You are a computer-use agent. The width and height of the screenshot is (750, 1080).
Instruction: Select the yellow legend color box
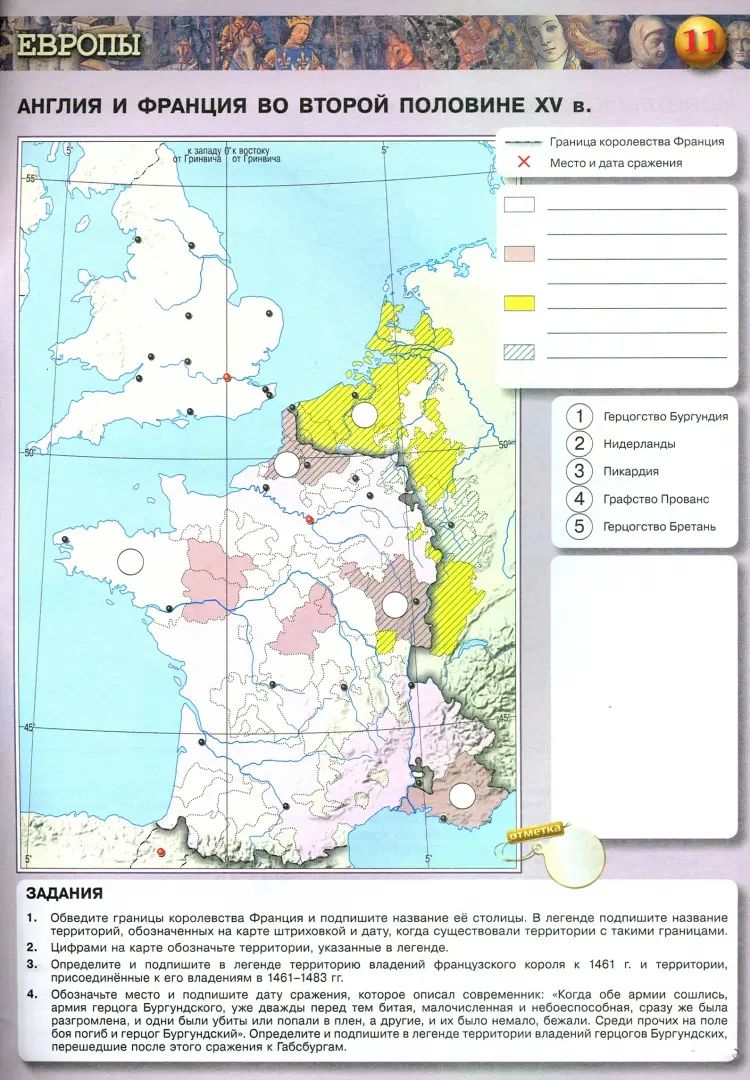click(x=519, y=303)
